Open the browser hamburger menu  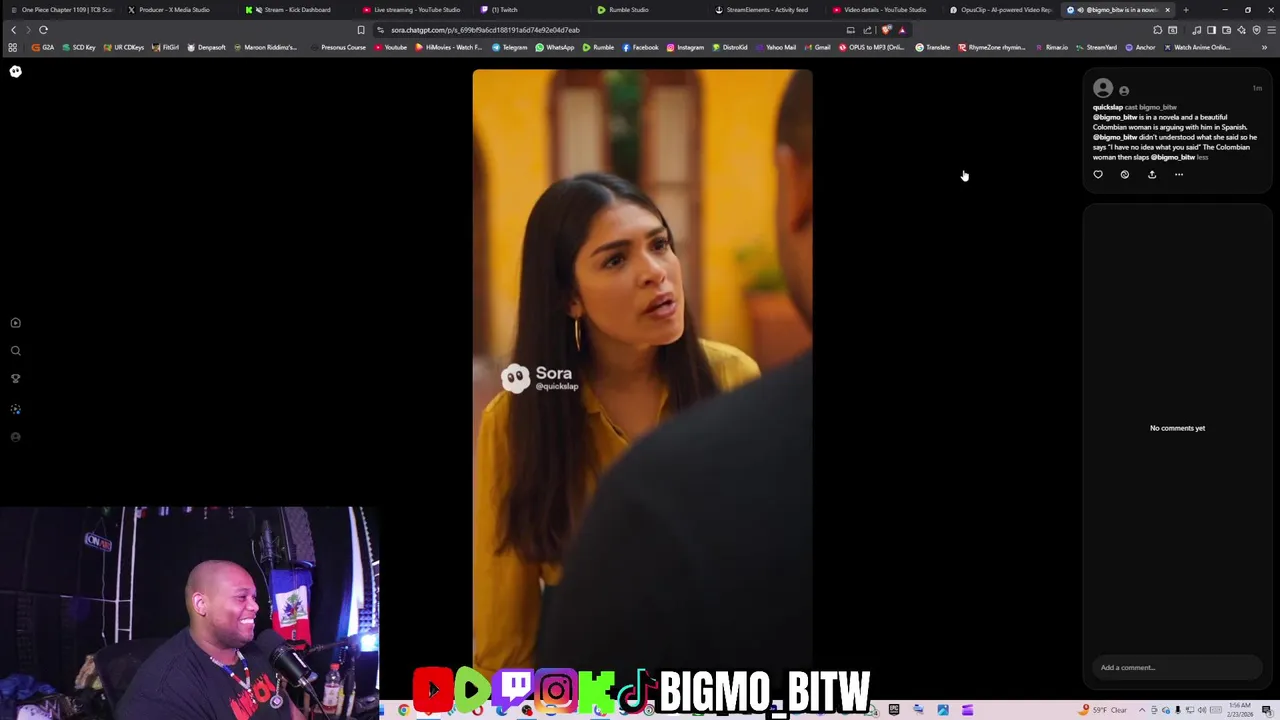[1271, 30]
